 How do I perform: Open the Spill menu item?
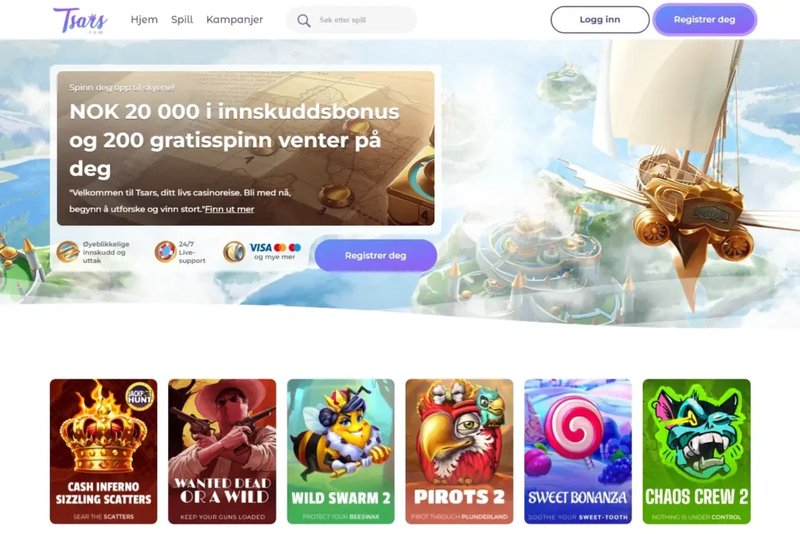[182, 19]
